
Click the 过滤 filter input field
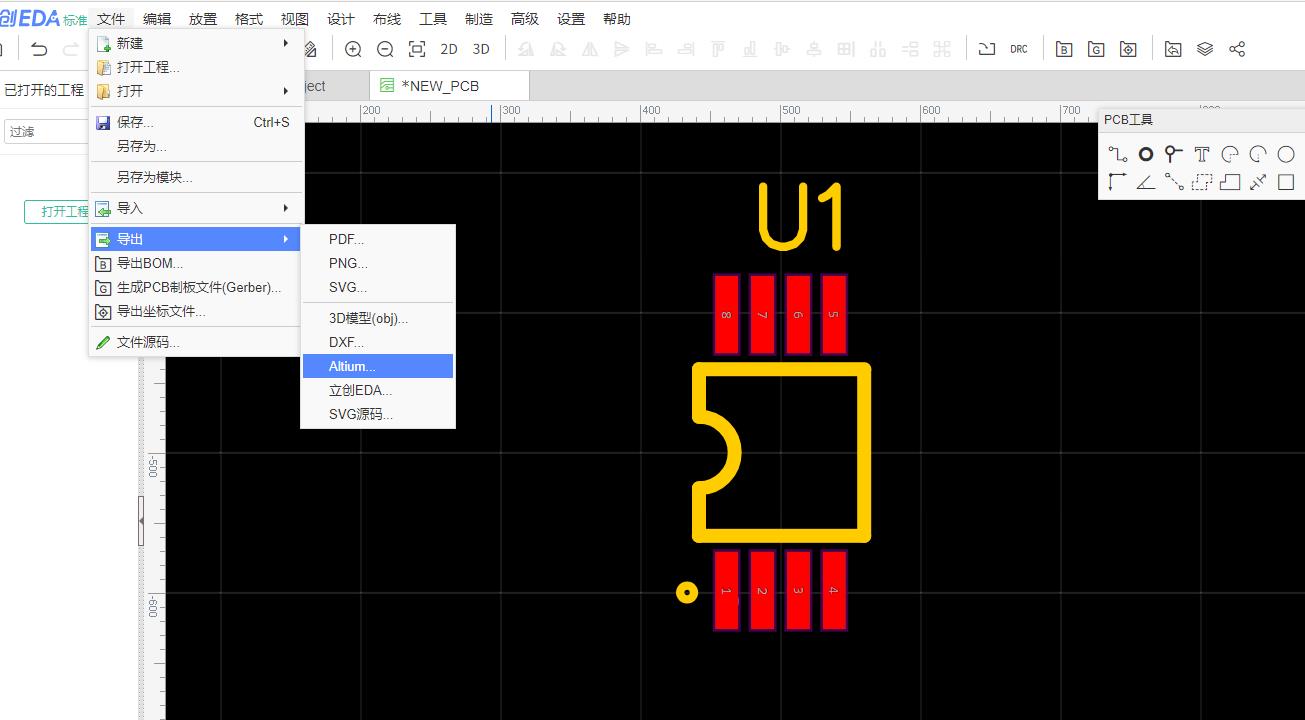click(47, 131)
